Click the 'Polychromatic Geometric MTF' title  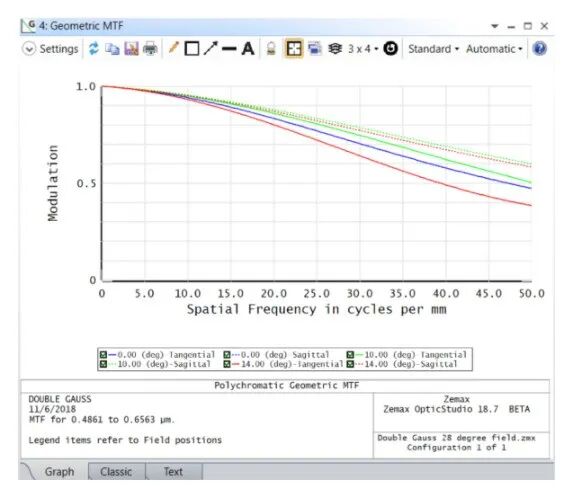pos(286,385)
